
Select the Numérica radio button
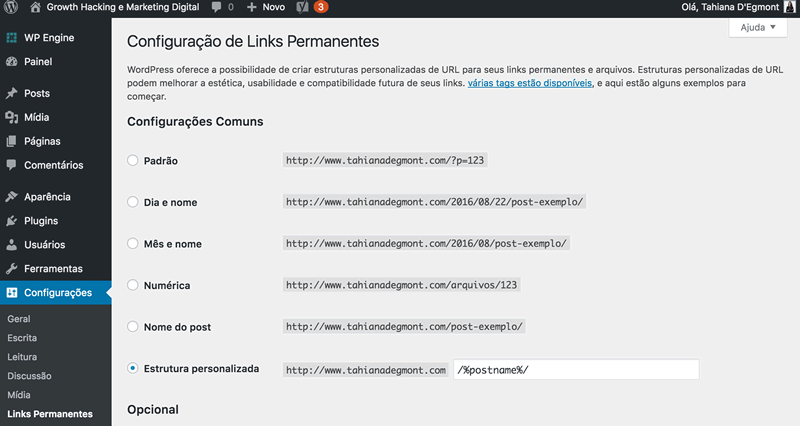[x=133, y=285]
